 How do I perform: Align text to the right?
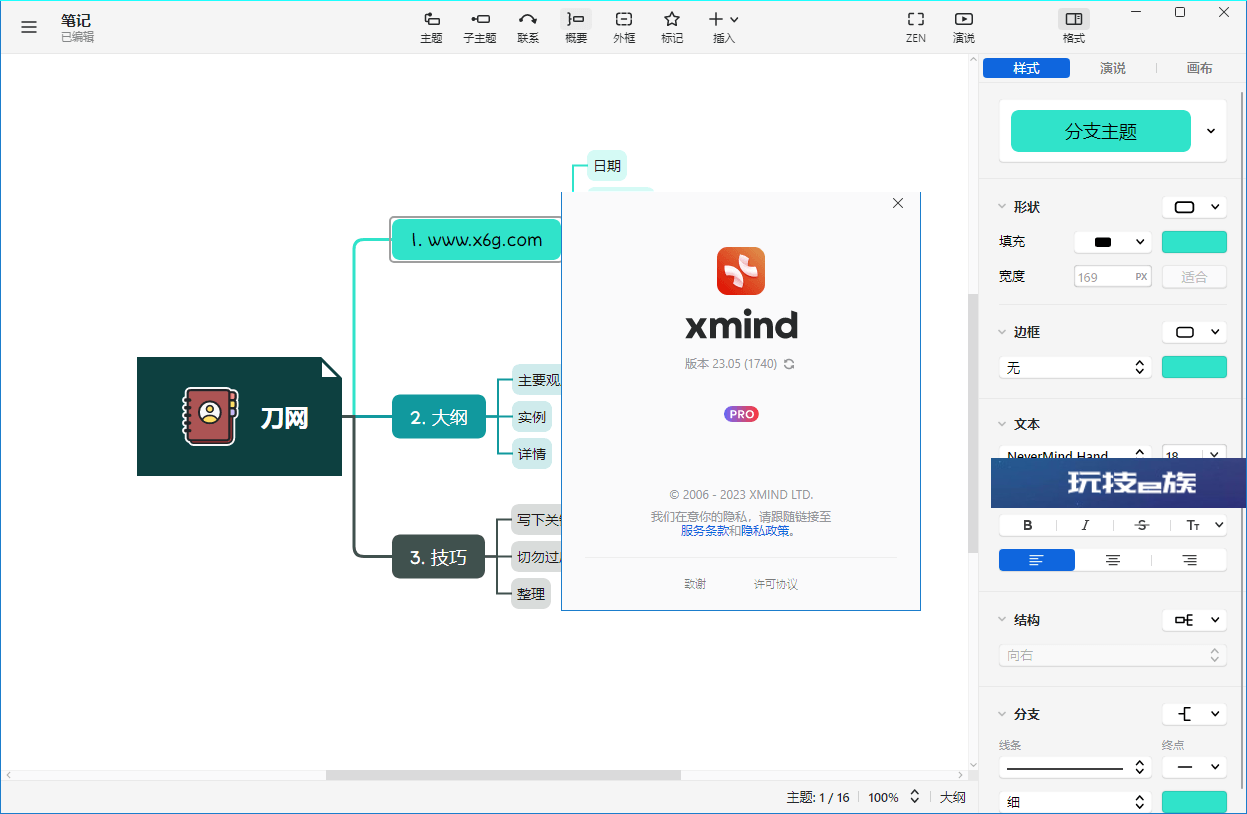click(x=1189, y=560)
